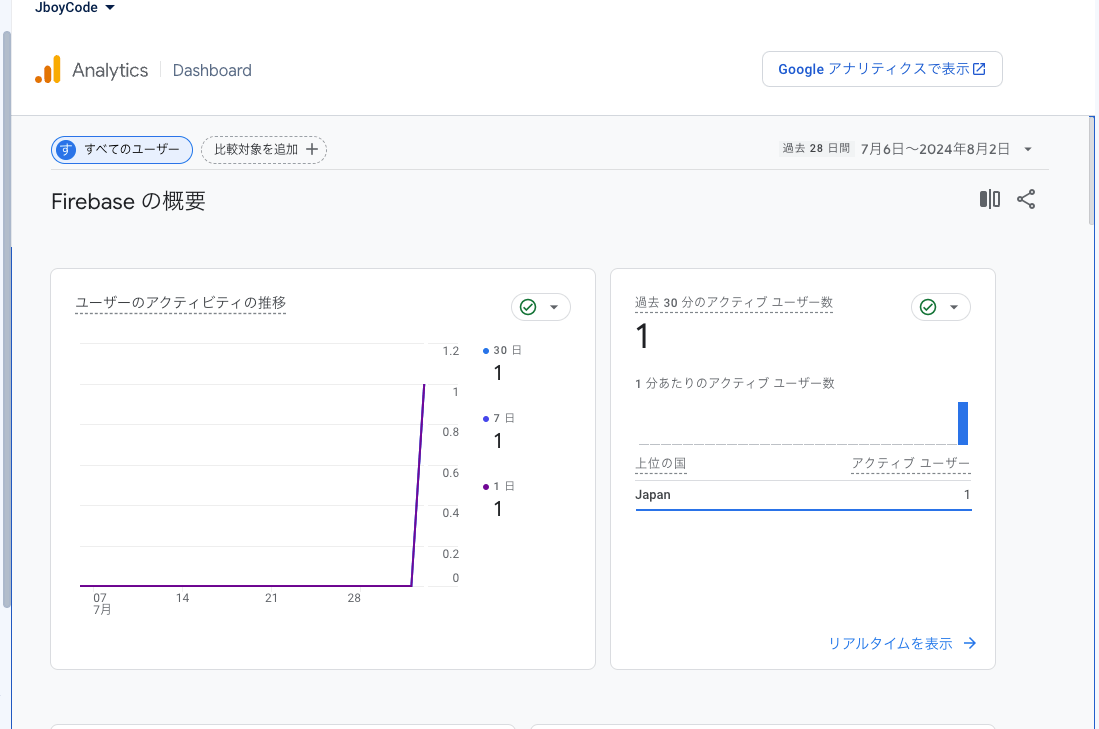The image size is (1099, 729).
Task: Click the '30 日' legend entry
Action: click(502, 350)
